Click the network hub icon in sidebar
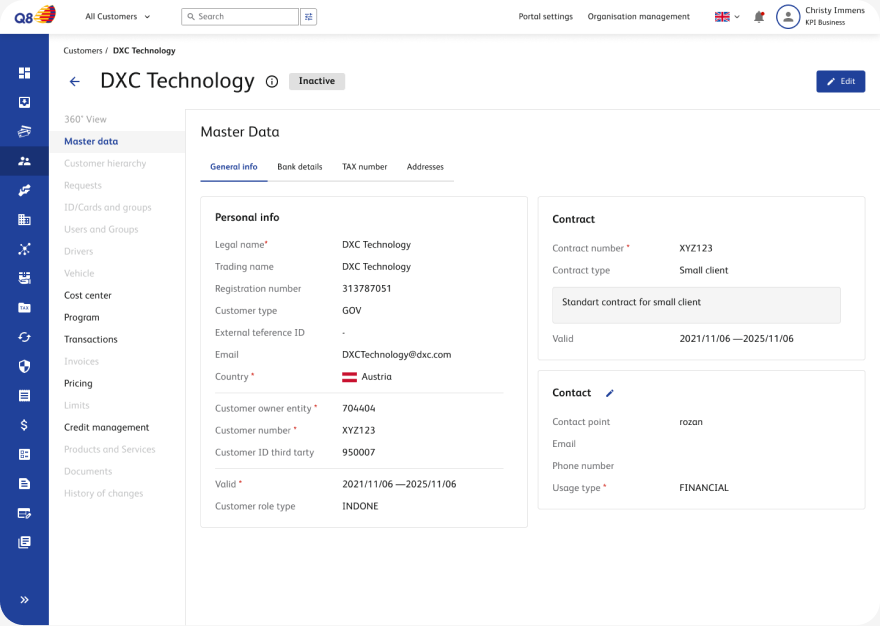The image size is (880, 626). (x=24, y=249)
